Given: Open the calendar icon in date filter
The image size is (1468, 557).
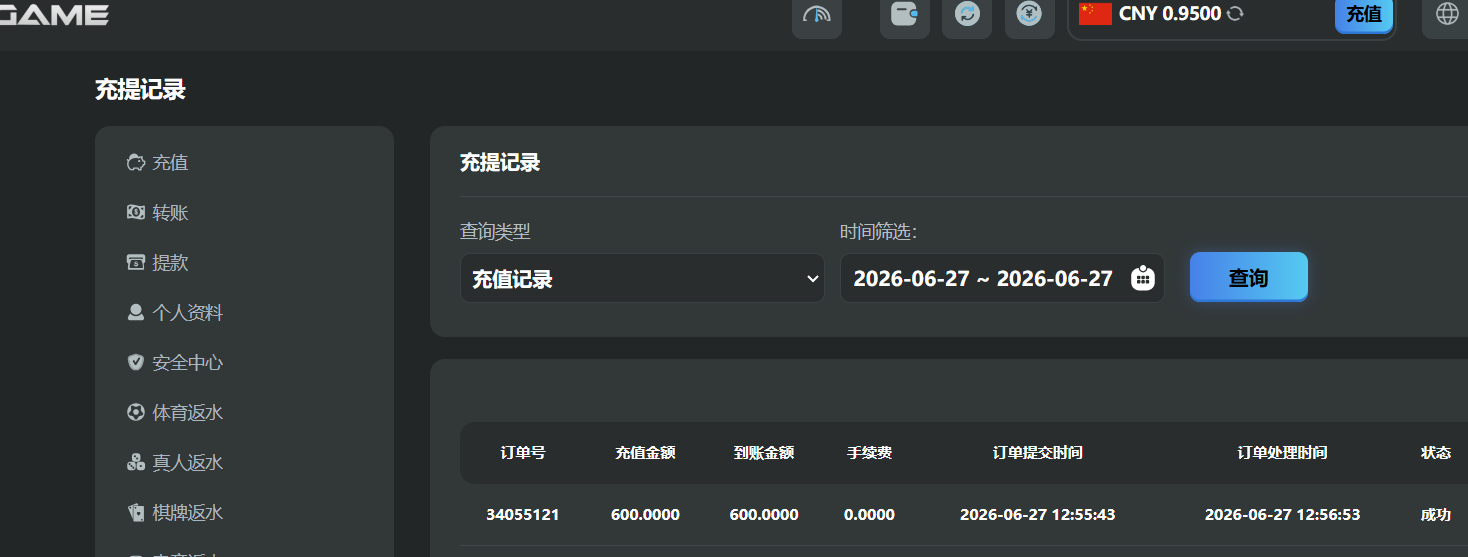Looking at the screenshot, I should pos(1142,278).
